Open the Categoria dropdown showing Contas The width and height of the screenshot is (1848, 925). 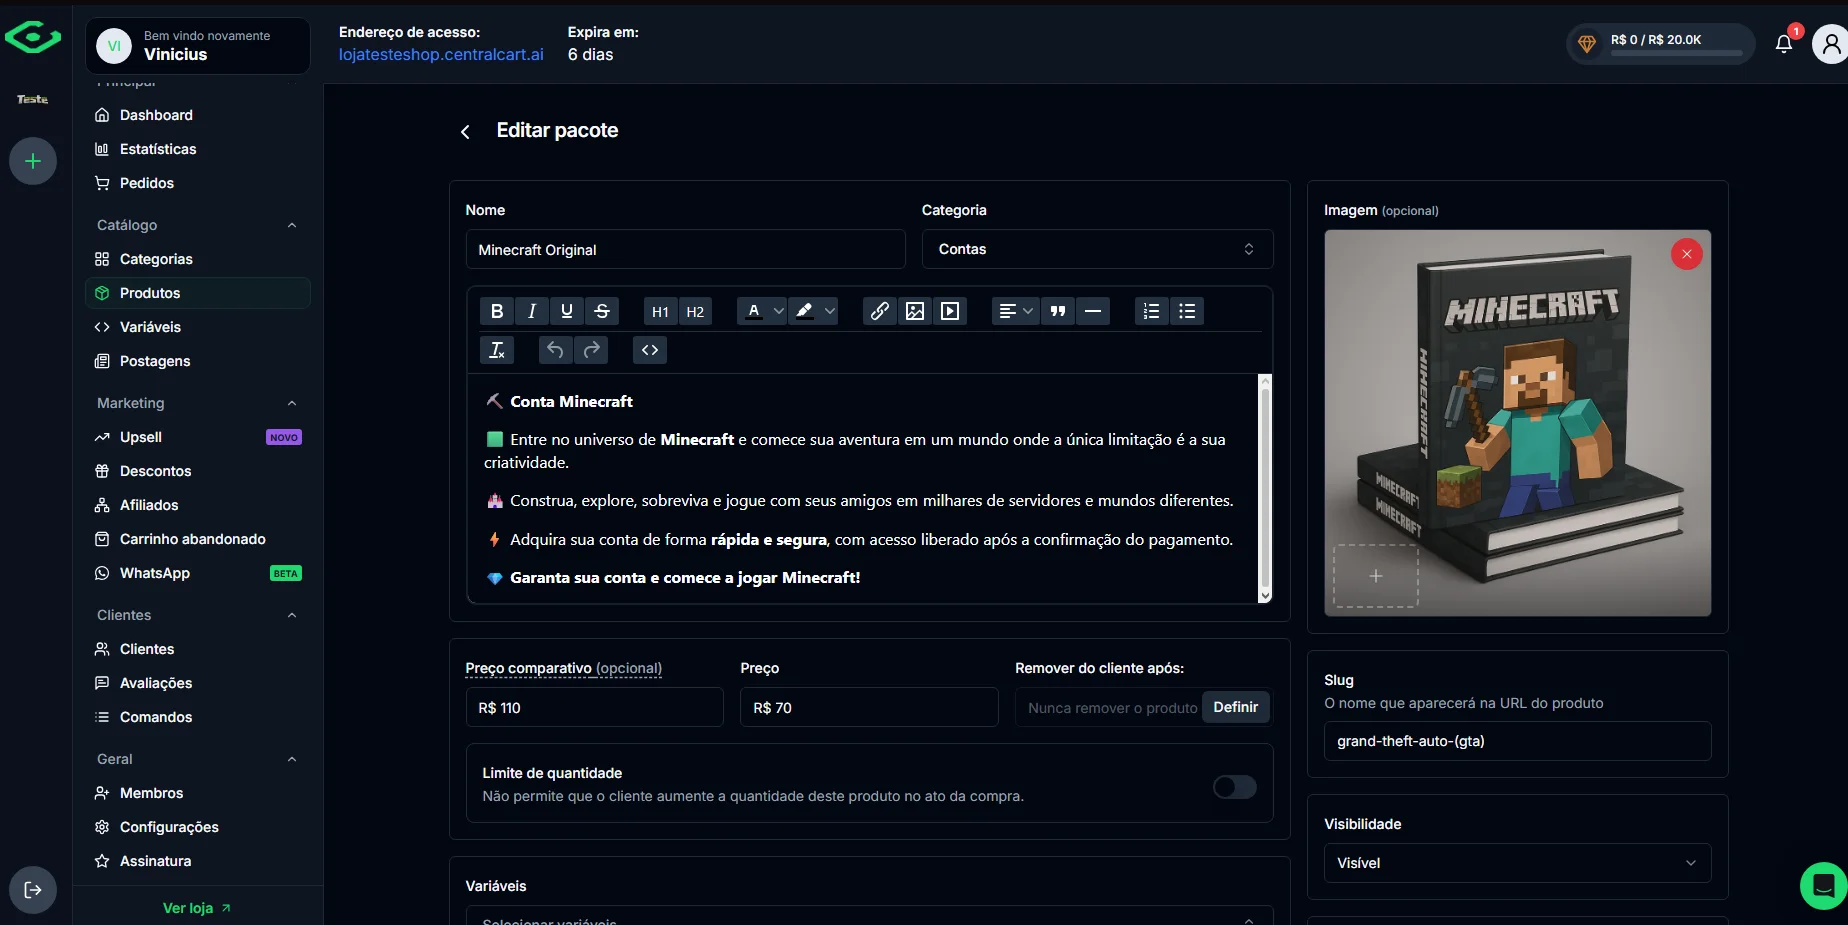point(1097,249)
